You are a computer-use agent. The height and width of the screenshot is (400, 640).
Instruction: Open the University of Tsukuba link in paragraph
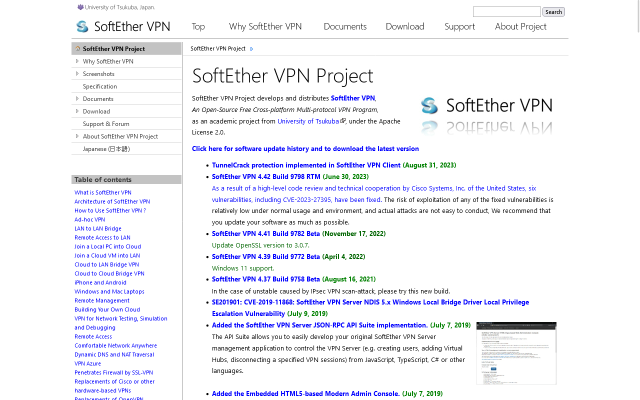[308, 121]
